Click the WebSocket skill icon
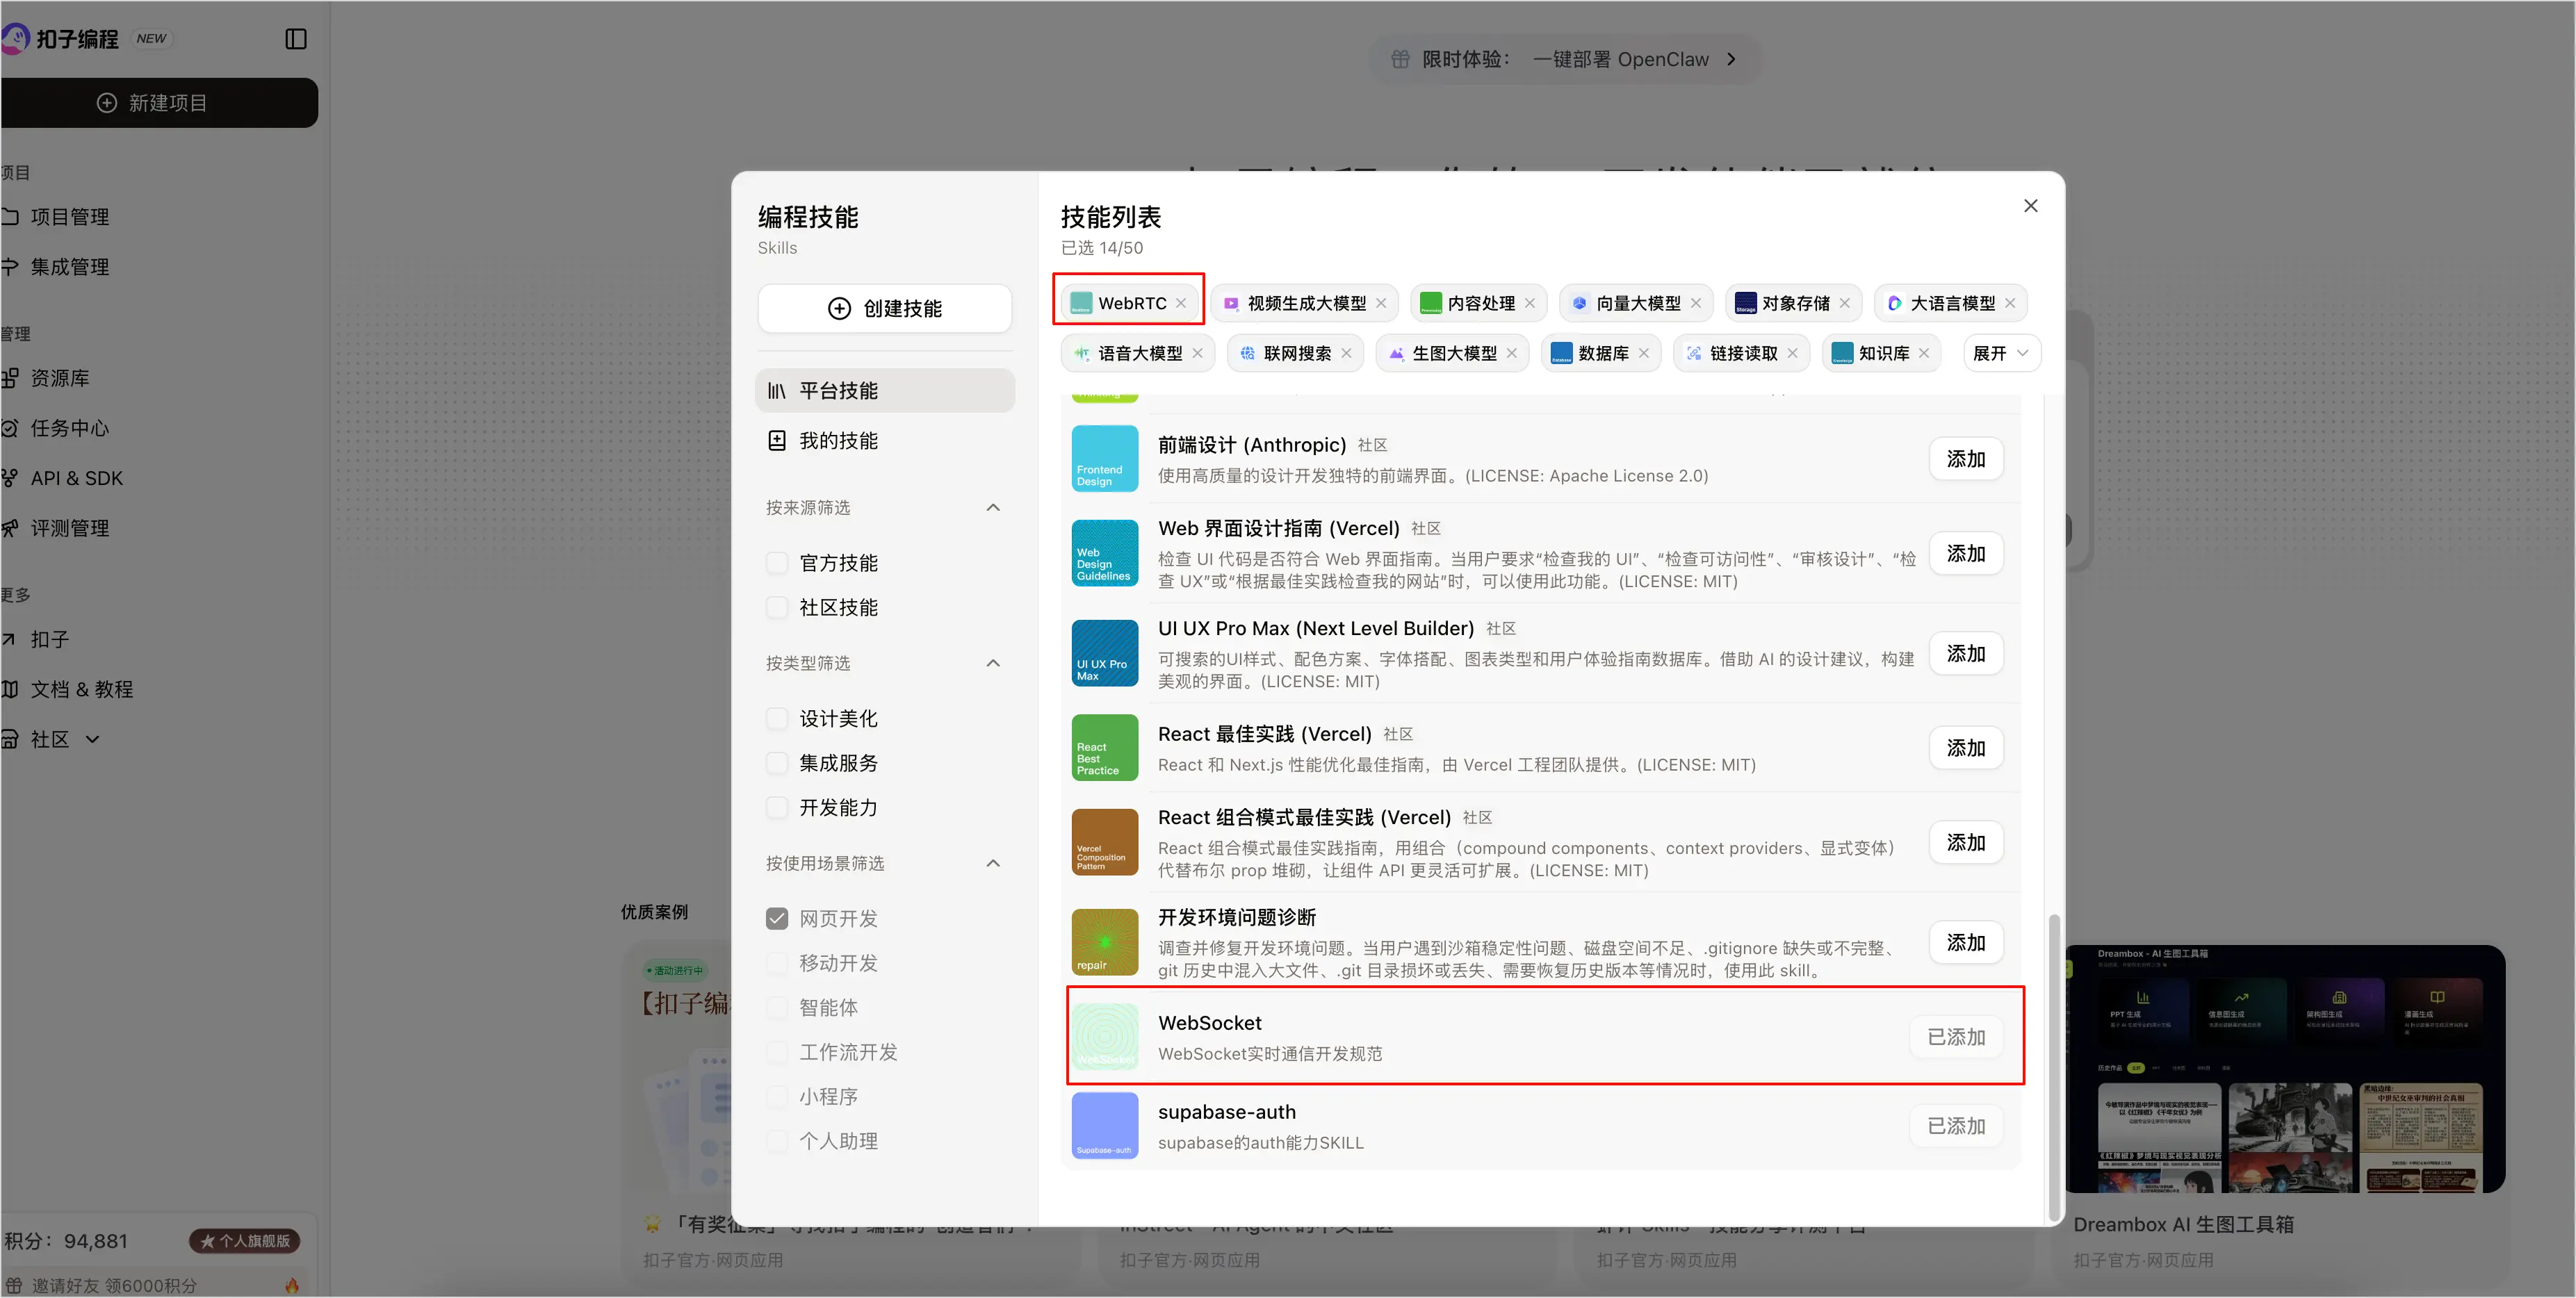The height and width of the screenshot is (1298, 2576). 1105,1036
